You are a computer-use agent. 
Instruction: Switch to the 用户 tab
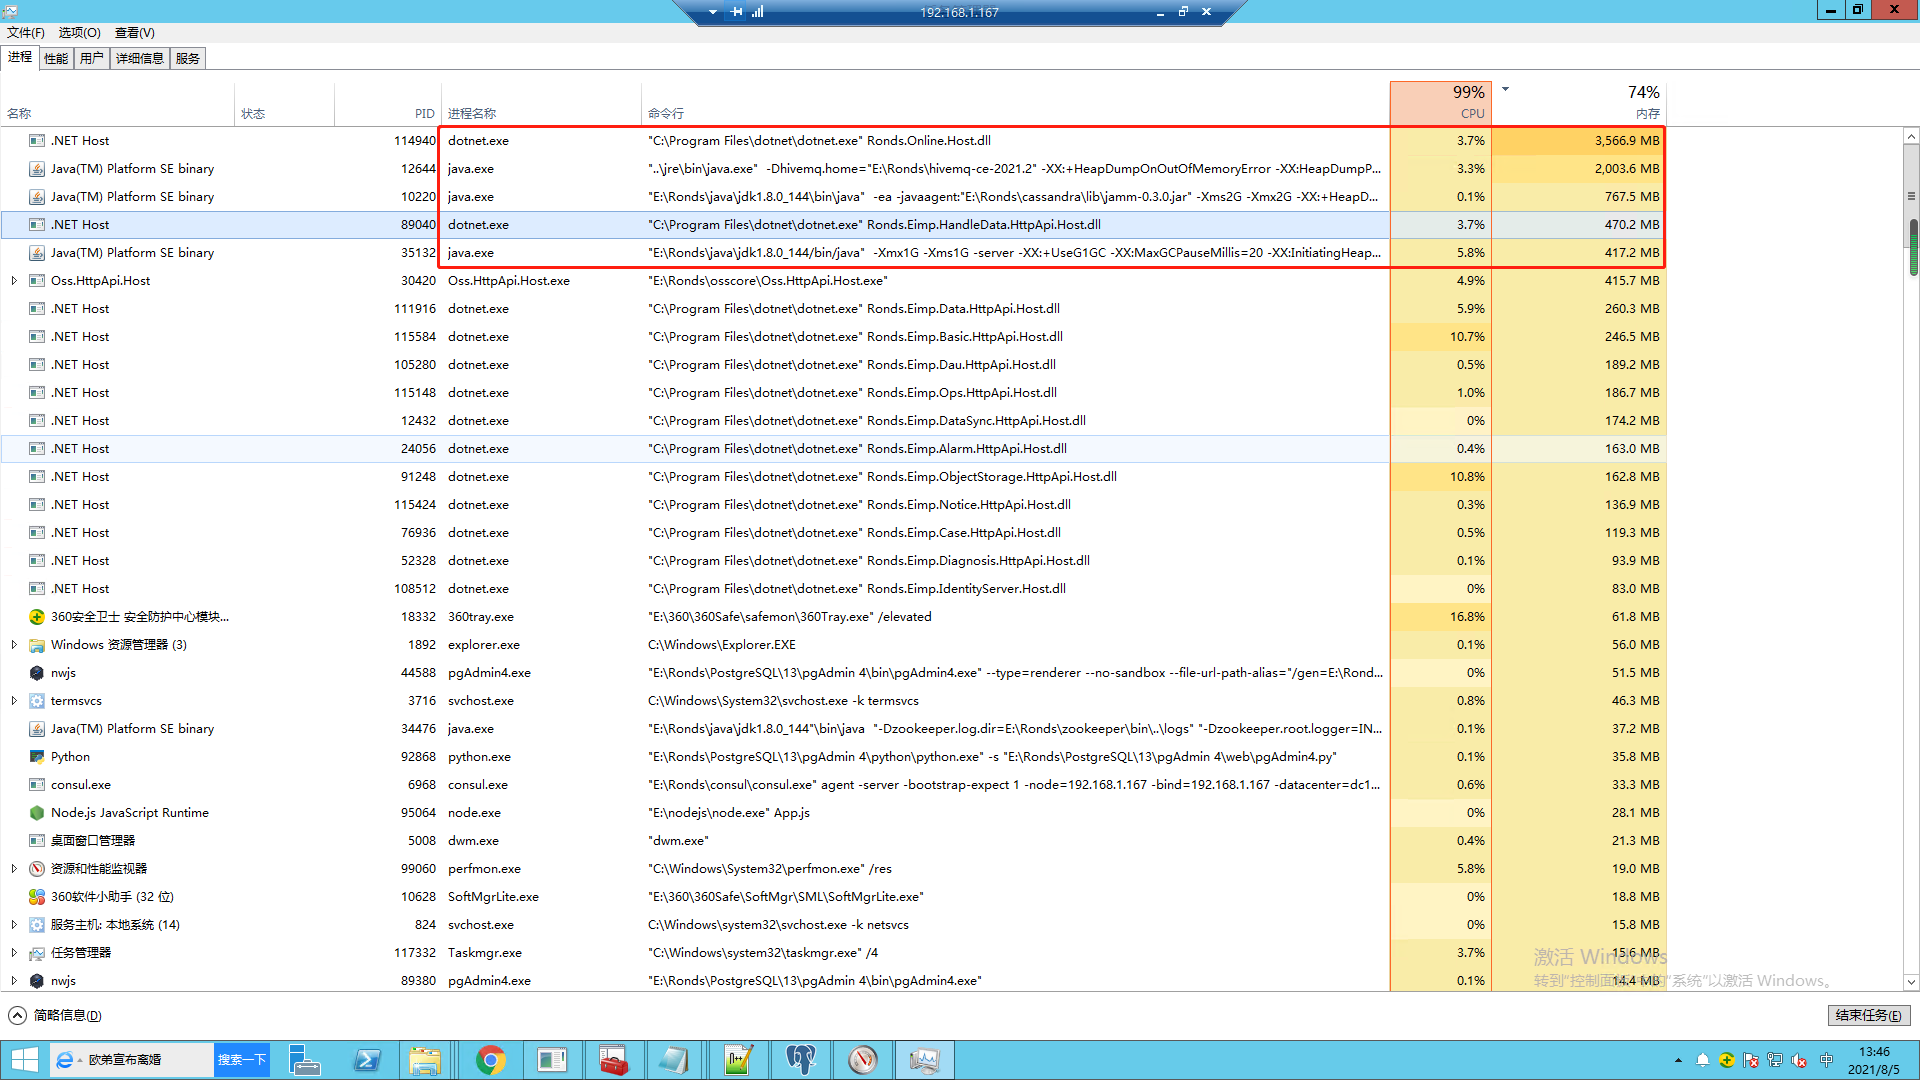[x=92, y=58]
